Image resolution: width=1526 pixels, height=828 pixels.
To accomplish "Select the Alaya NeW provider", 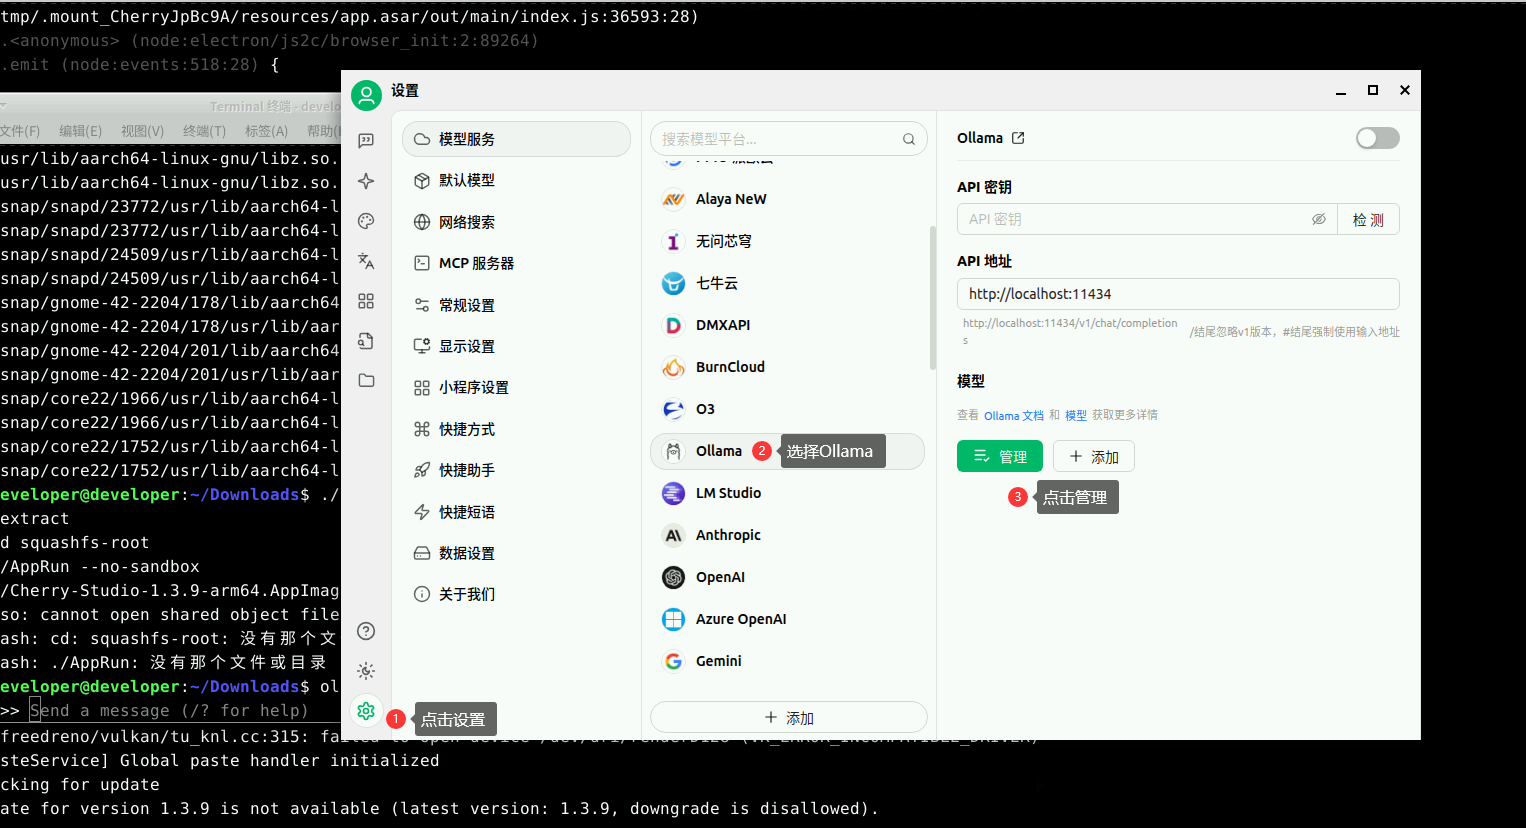I will [x=788, y=199].
